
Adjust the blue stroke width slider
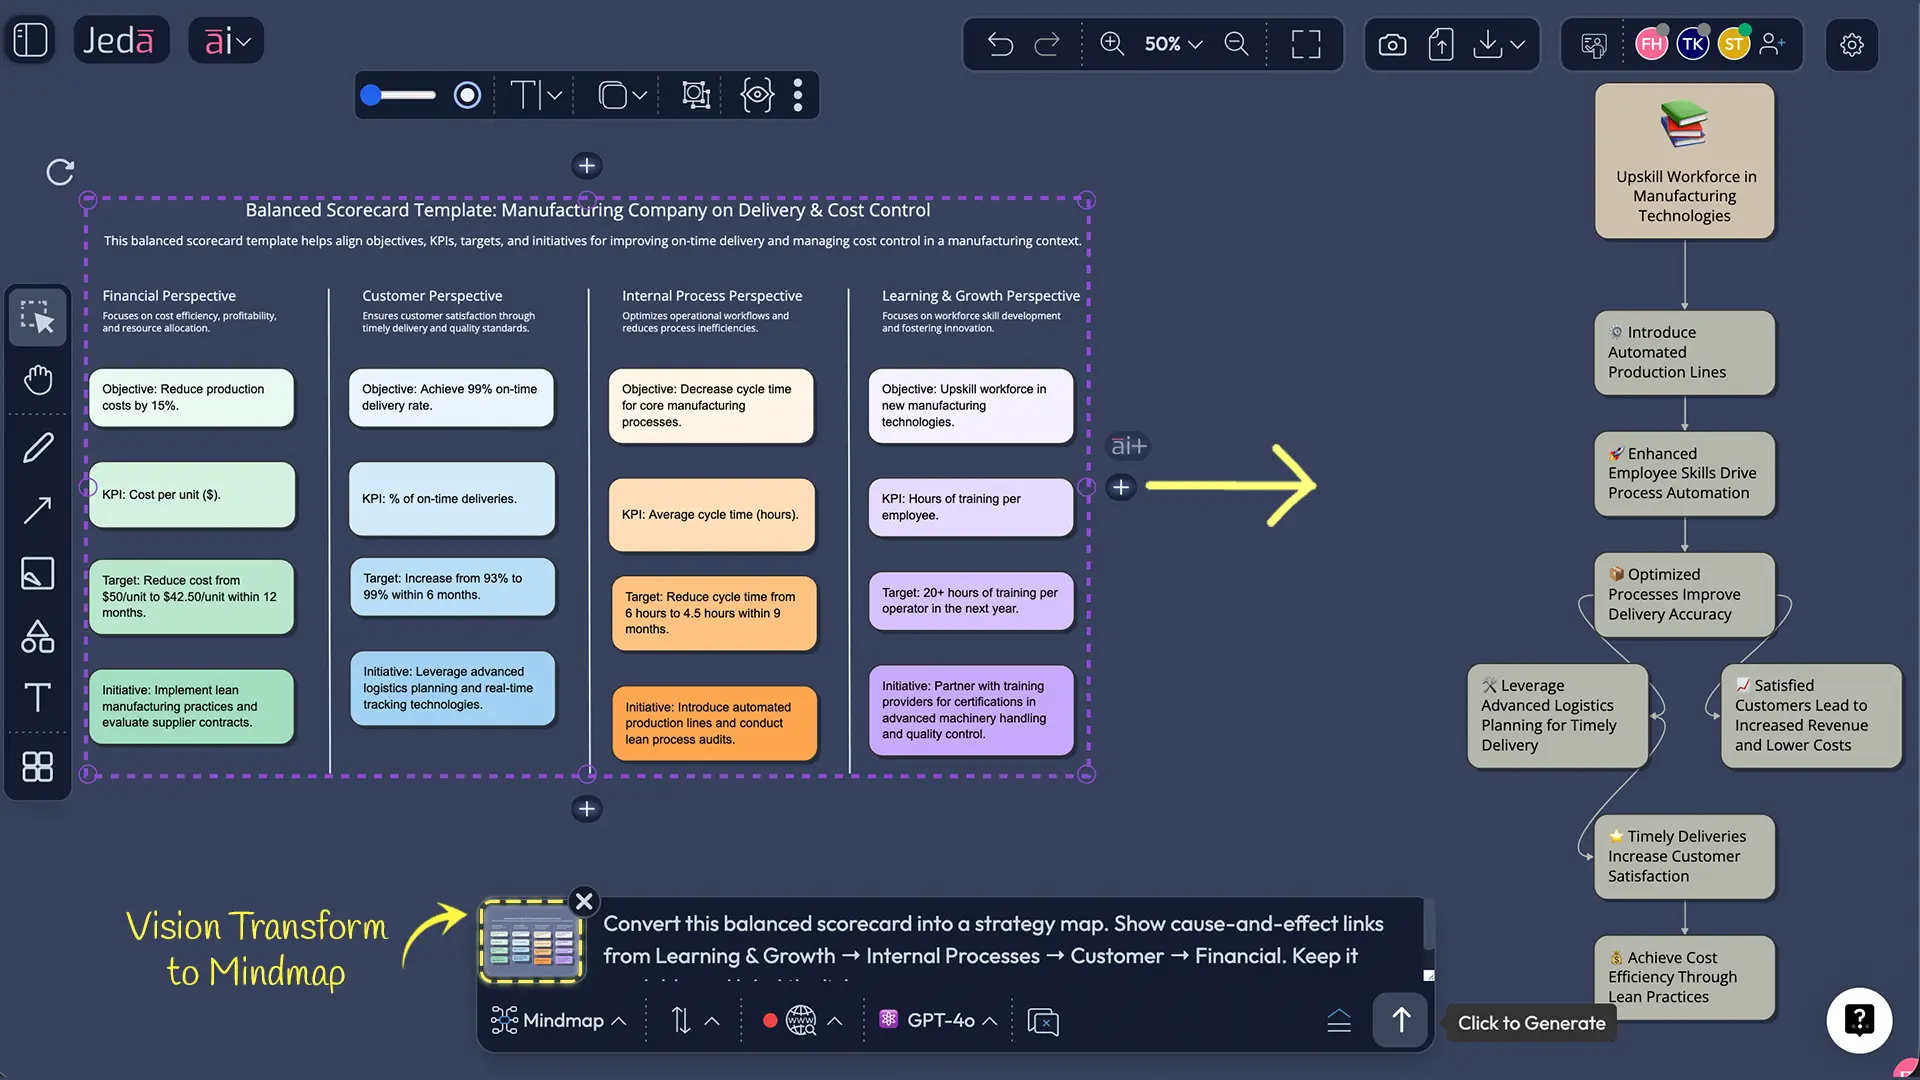click(x=372, y=95)
